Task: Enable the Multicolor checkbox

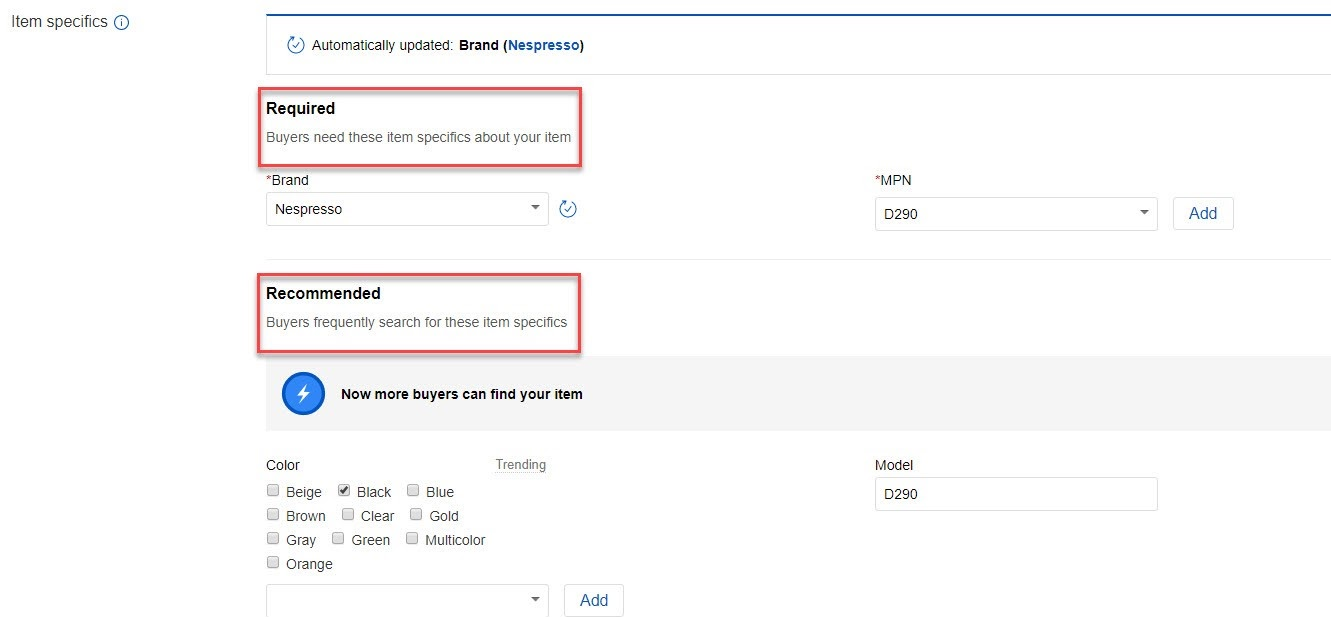Action: pos(413,539)
